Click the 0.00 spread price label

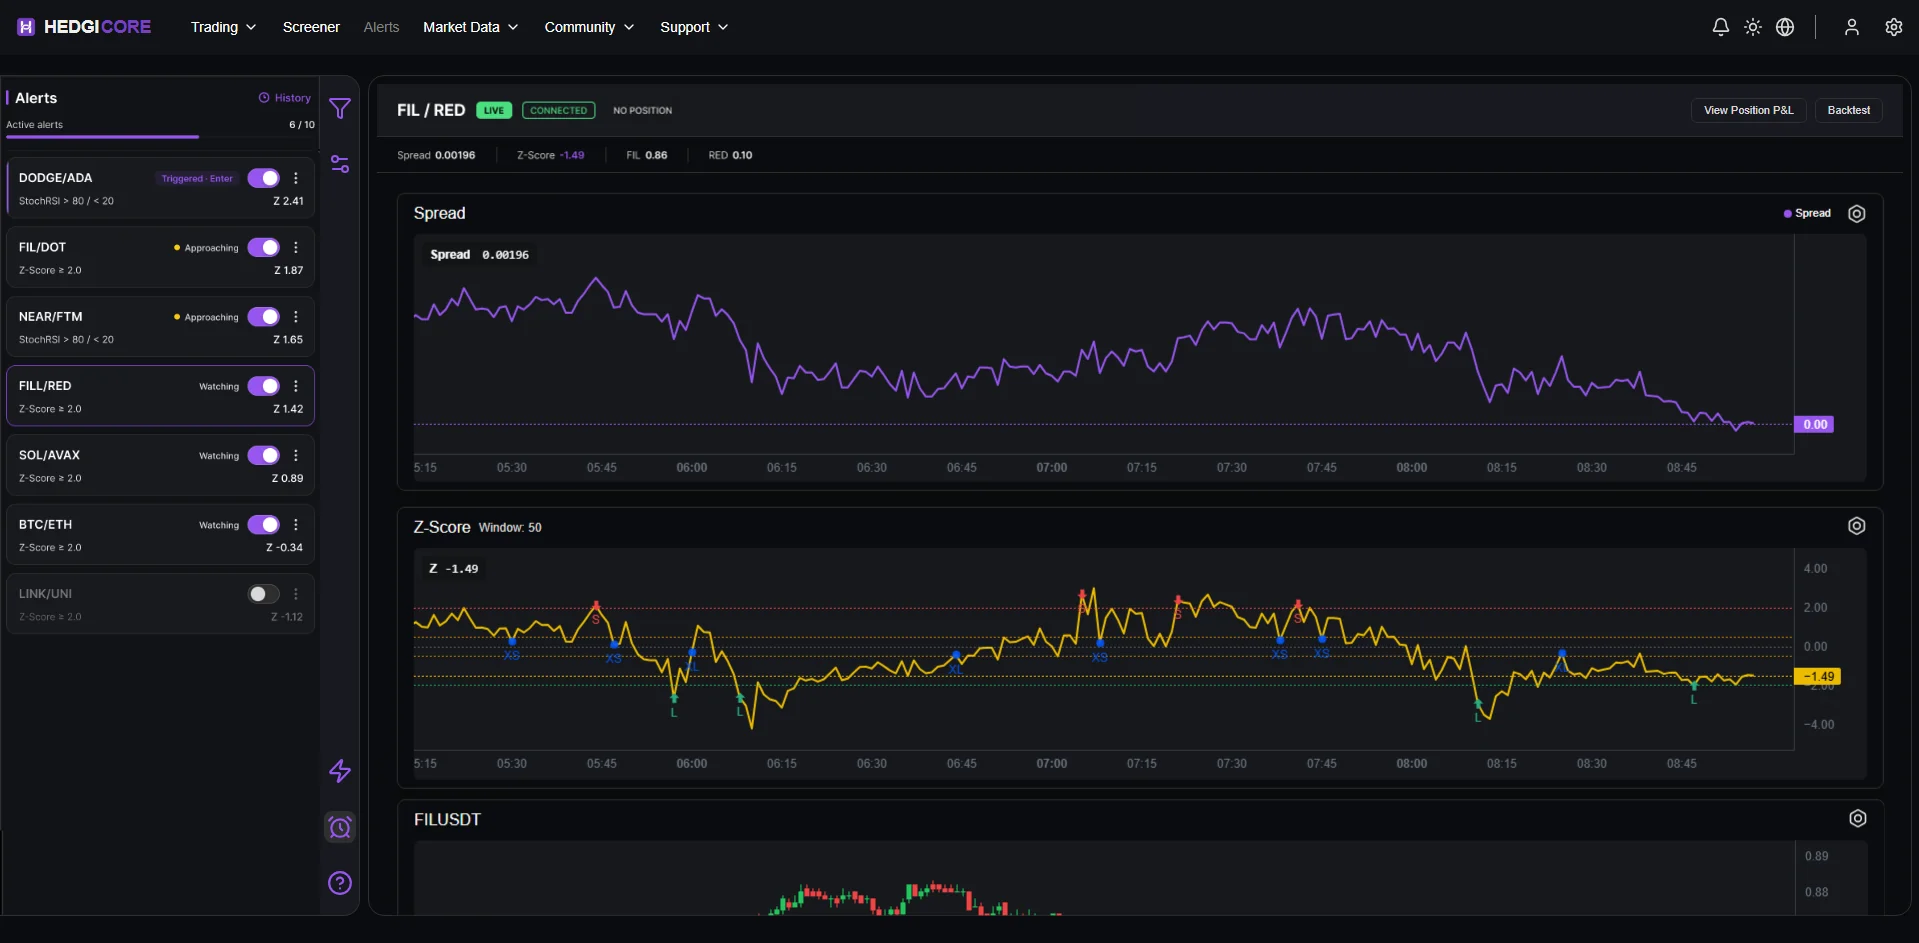coord(1814,424)
